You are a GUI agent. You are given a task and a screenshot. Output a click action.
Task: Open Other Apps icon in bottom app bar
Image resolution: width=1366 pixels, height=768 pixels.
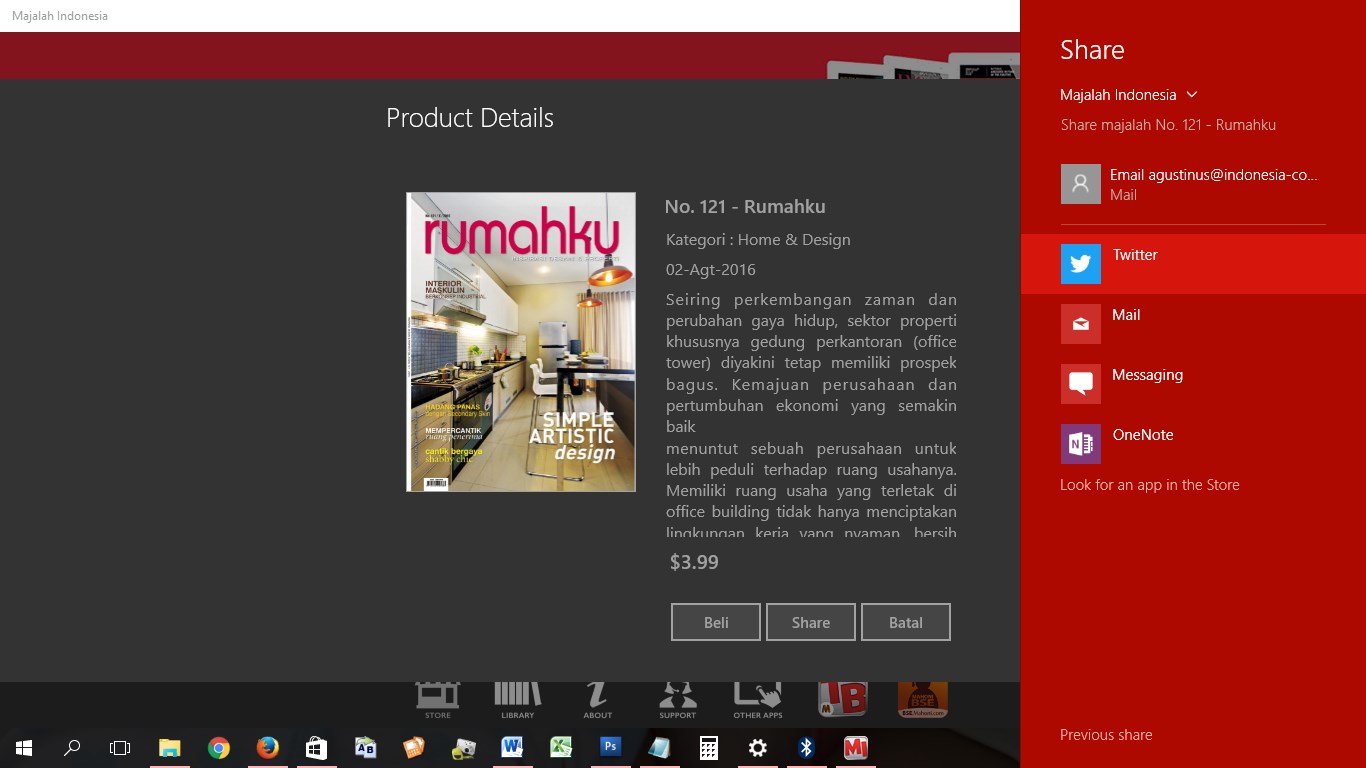tap(758, 699)
